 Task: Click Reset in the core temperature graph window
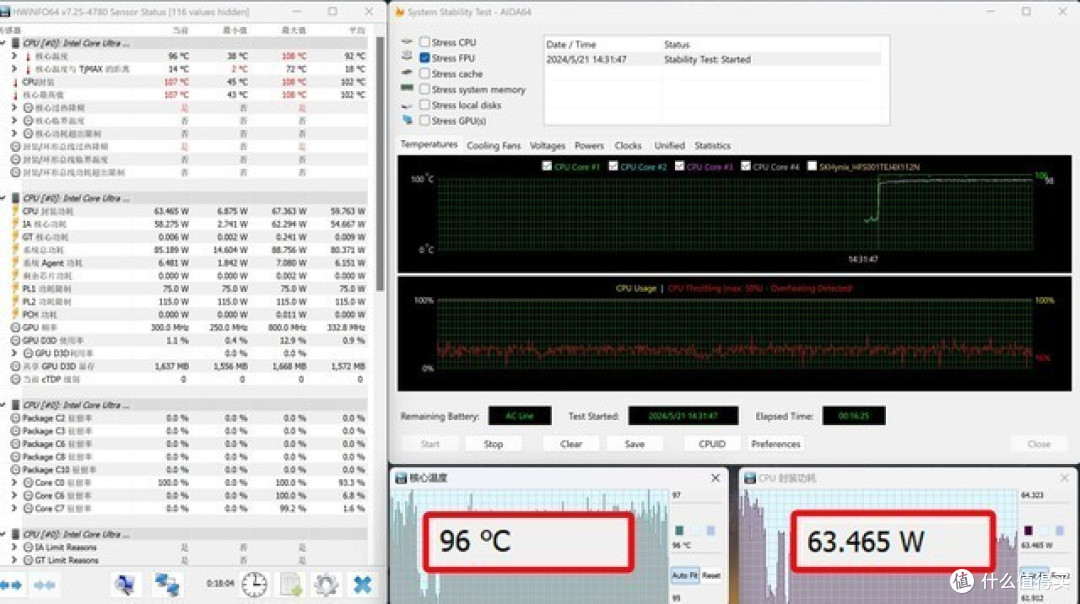(711, 575)
